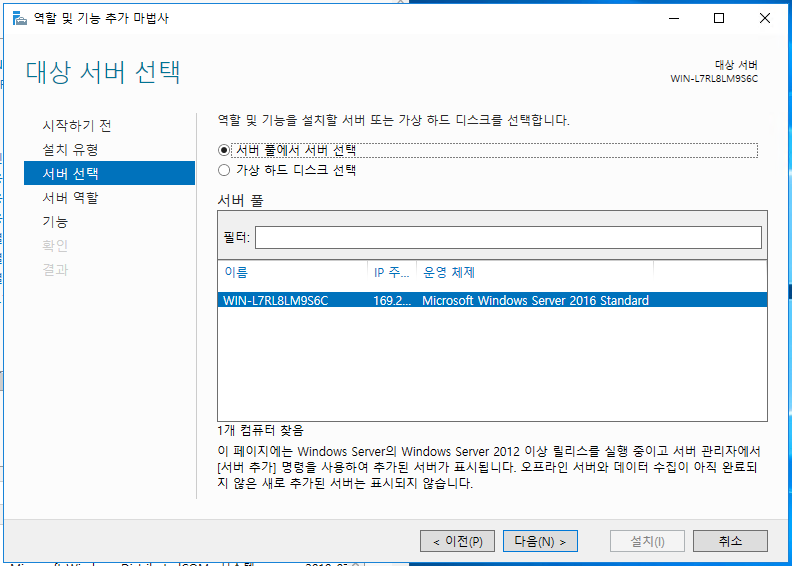Click the wizard icon in title bar

pos(19,19)
